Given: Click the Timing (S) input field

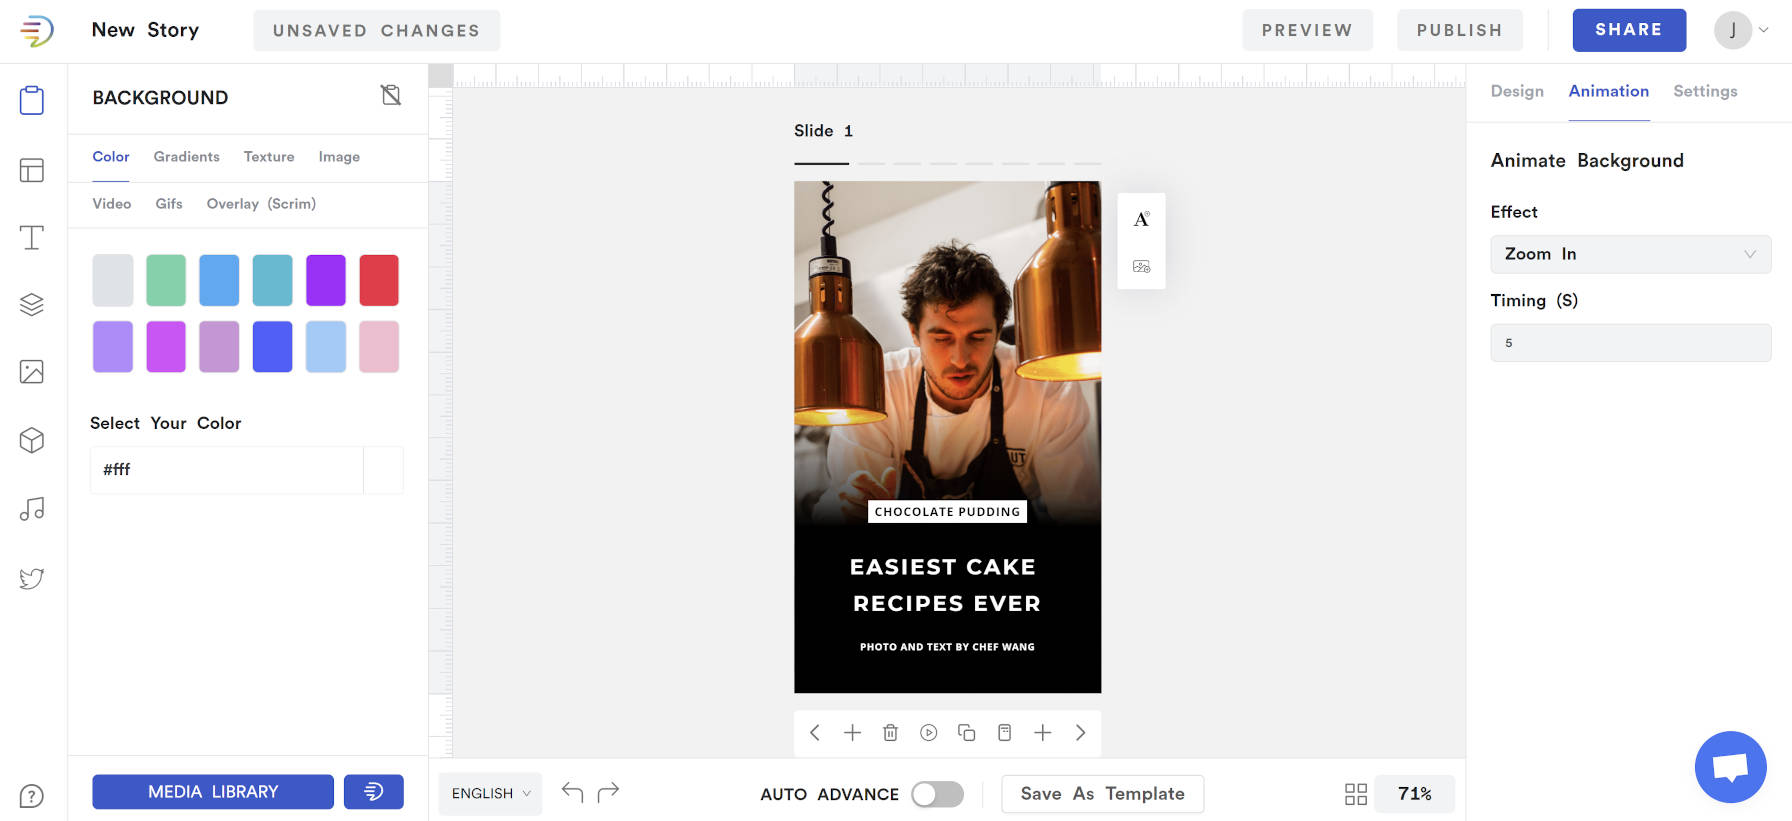Looking at the screenshot, I should pos(1630,343).
